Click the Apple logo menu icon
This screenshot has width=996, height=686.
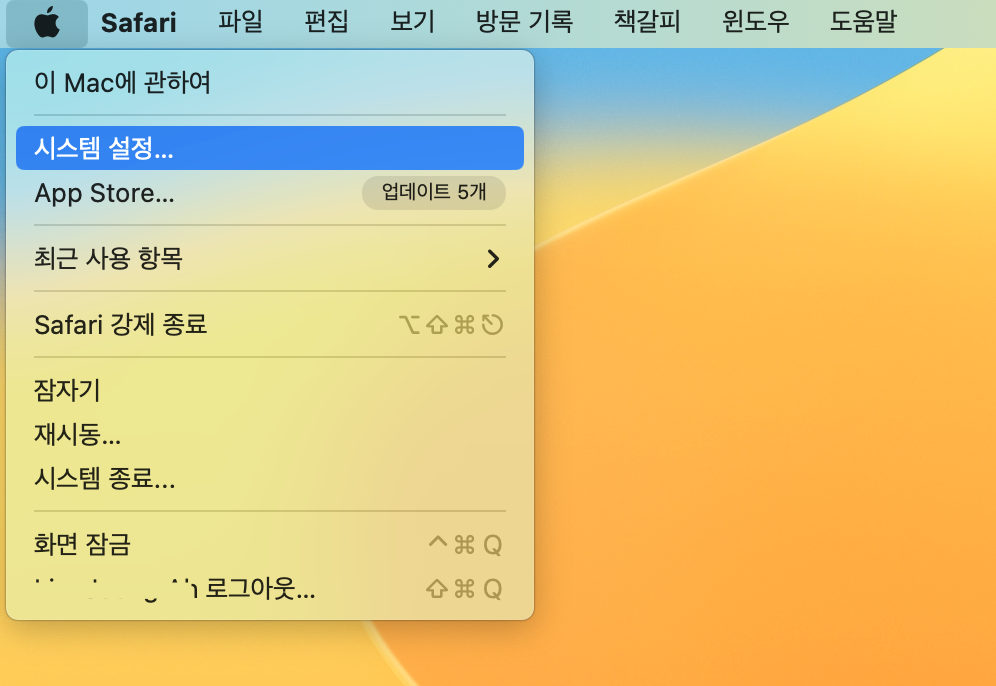point(47,23)
